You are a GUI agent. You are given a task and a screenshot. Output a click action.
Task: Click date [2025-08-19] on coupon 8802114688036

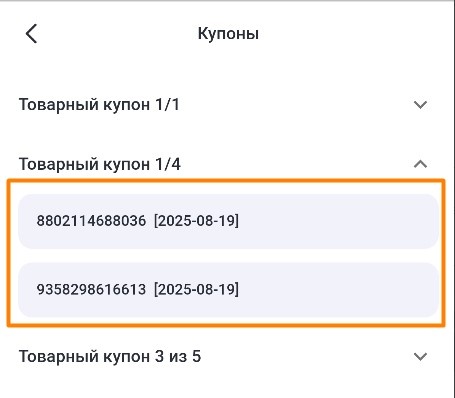196,221
